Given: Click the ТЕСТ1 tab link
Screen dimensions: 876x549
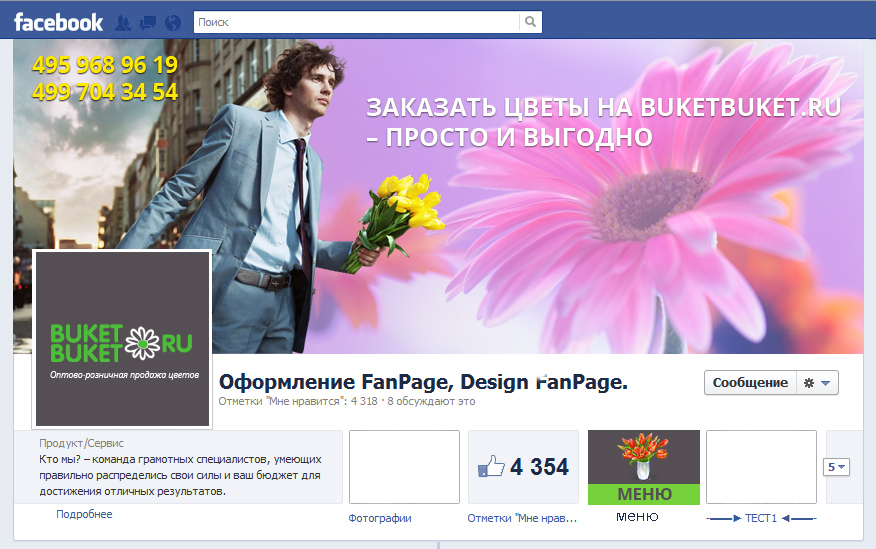Looking at the screenshot, I should coord(761,518).
